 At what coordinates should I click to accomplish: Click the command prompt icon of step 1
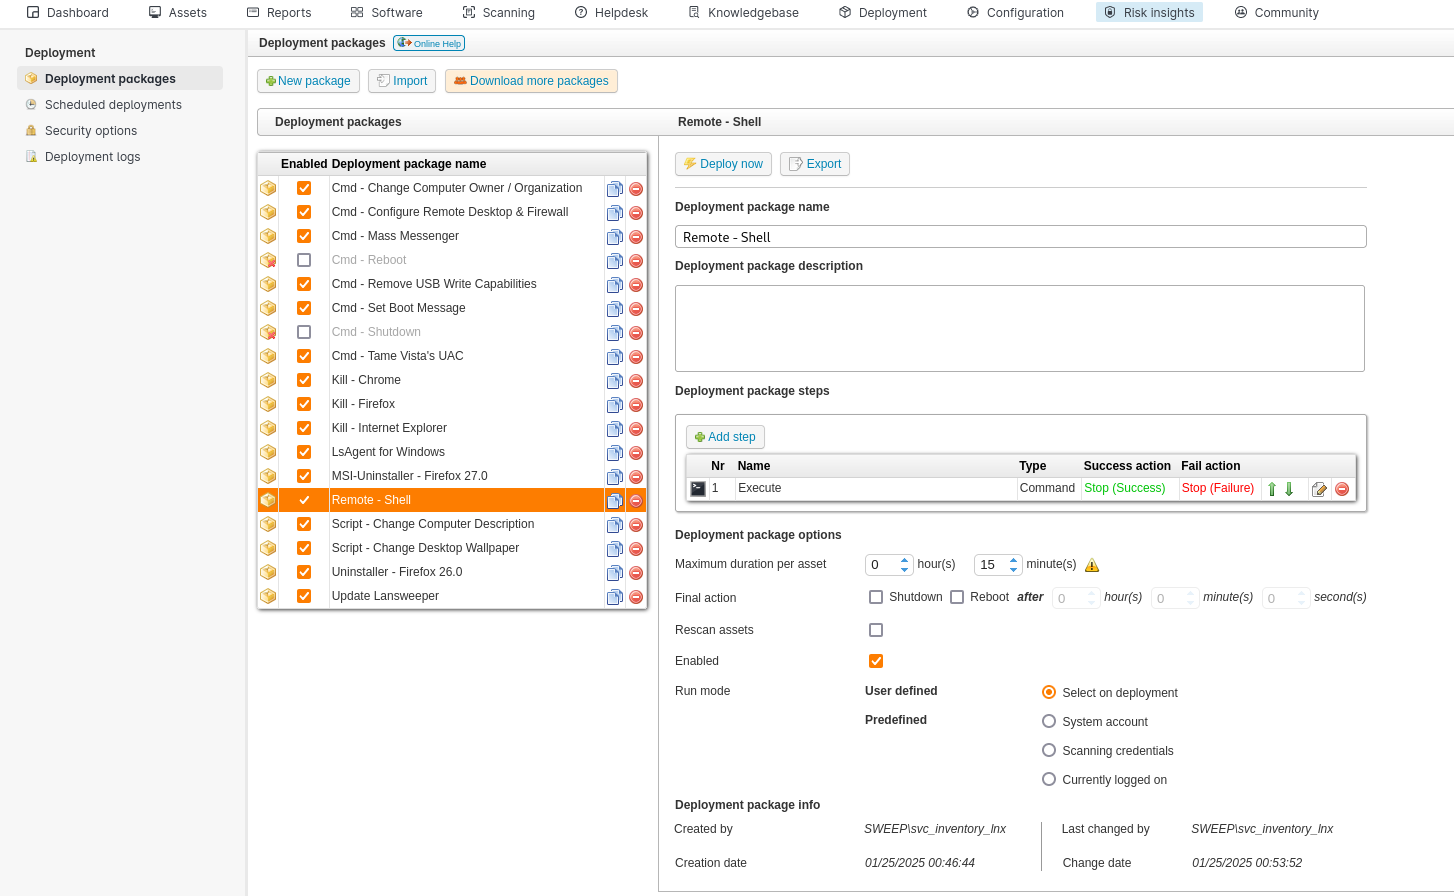coord(698,489)
